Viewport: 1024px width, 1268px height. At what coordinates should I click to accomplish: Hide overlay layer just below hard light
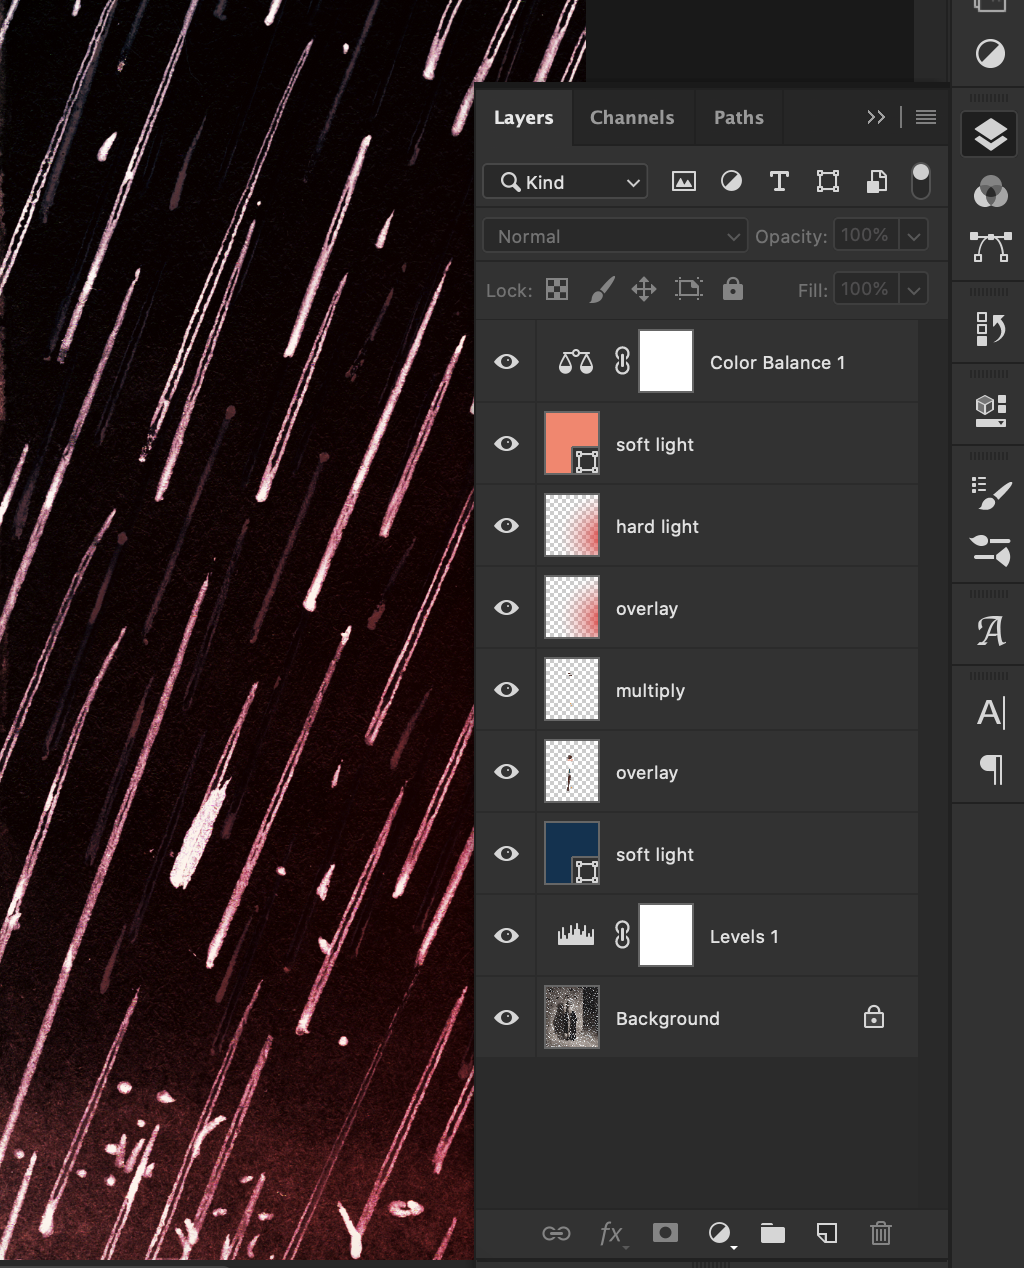pos(507,607)
